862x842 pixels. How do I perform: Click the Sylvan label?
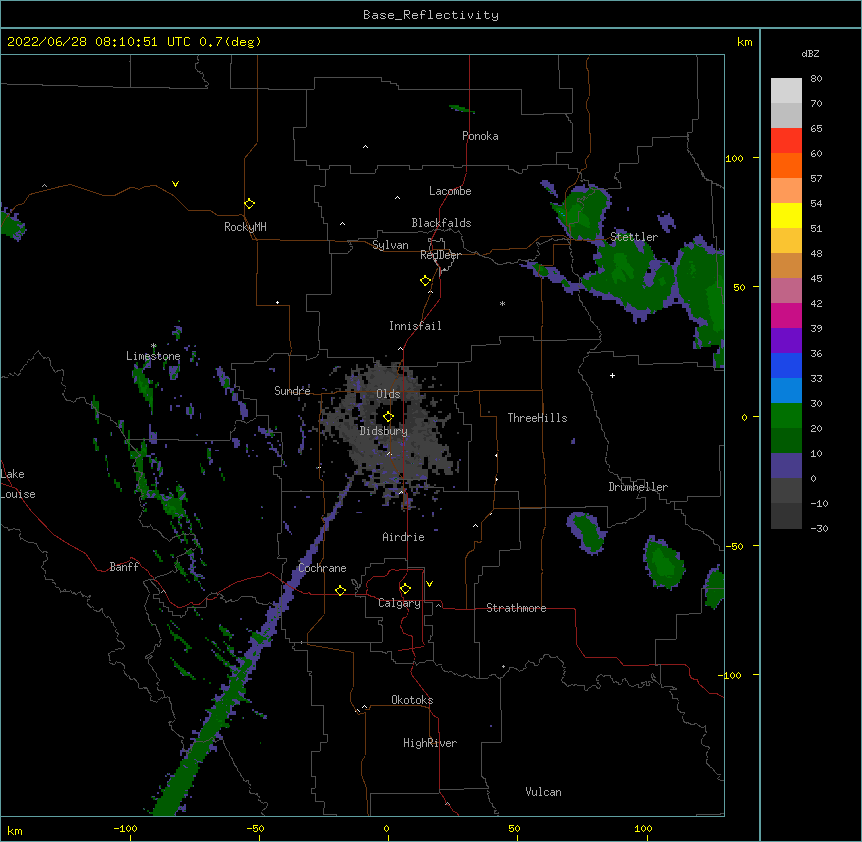pyautogui.click(x=390, y=245)
